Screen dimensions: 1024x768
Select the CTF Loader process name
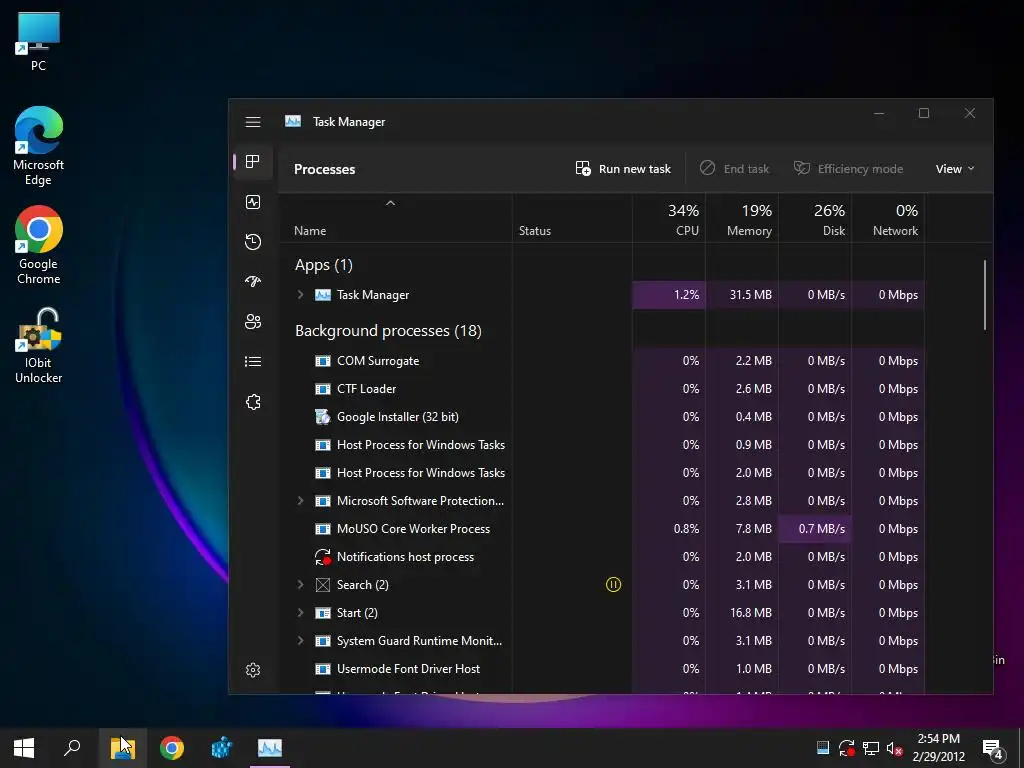(366, 389)
